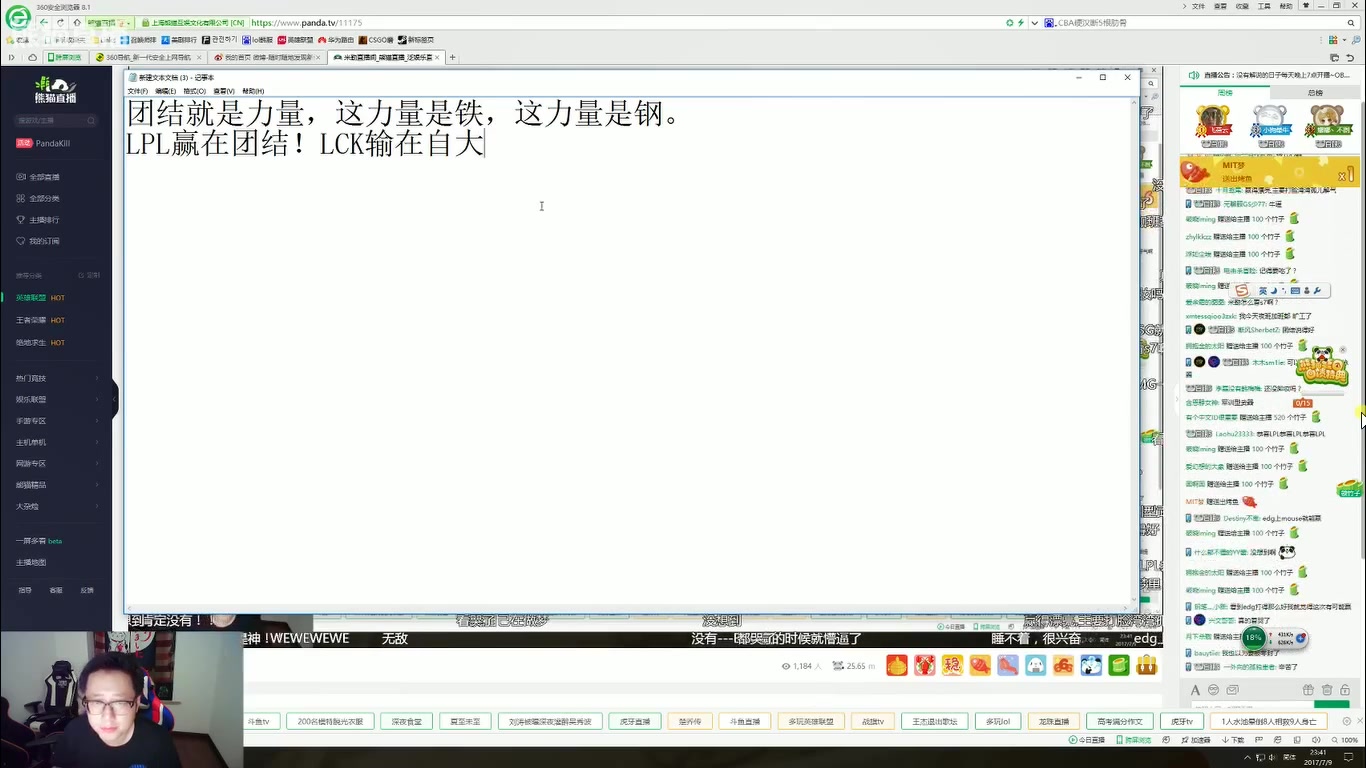Image resolution: width=1366 pixels, height=768 pixels.
Task: Send the 稳 gift icon
Action: tap(952, 665)
